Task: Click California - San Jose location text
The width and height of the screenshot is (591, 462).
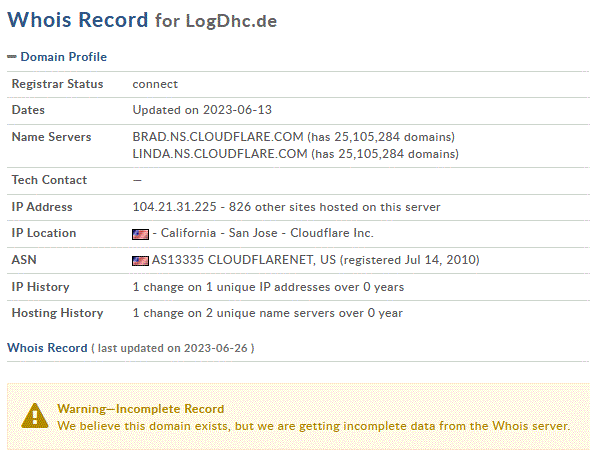Action: (x=219, y=233)
